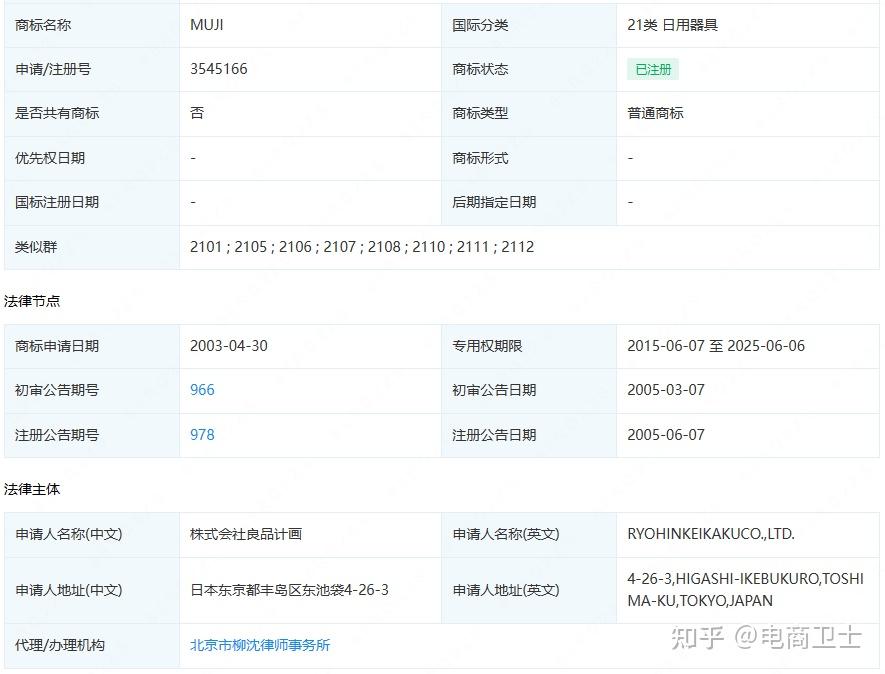
Task: Click the 国标注册日期 label cell
Action: 92,203
